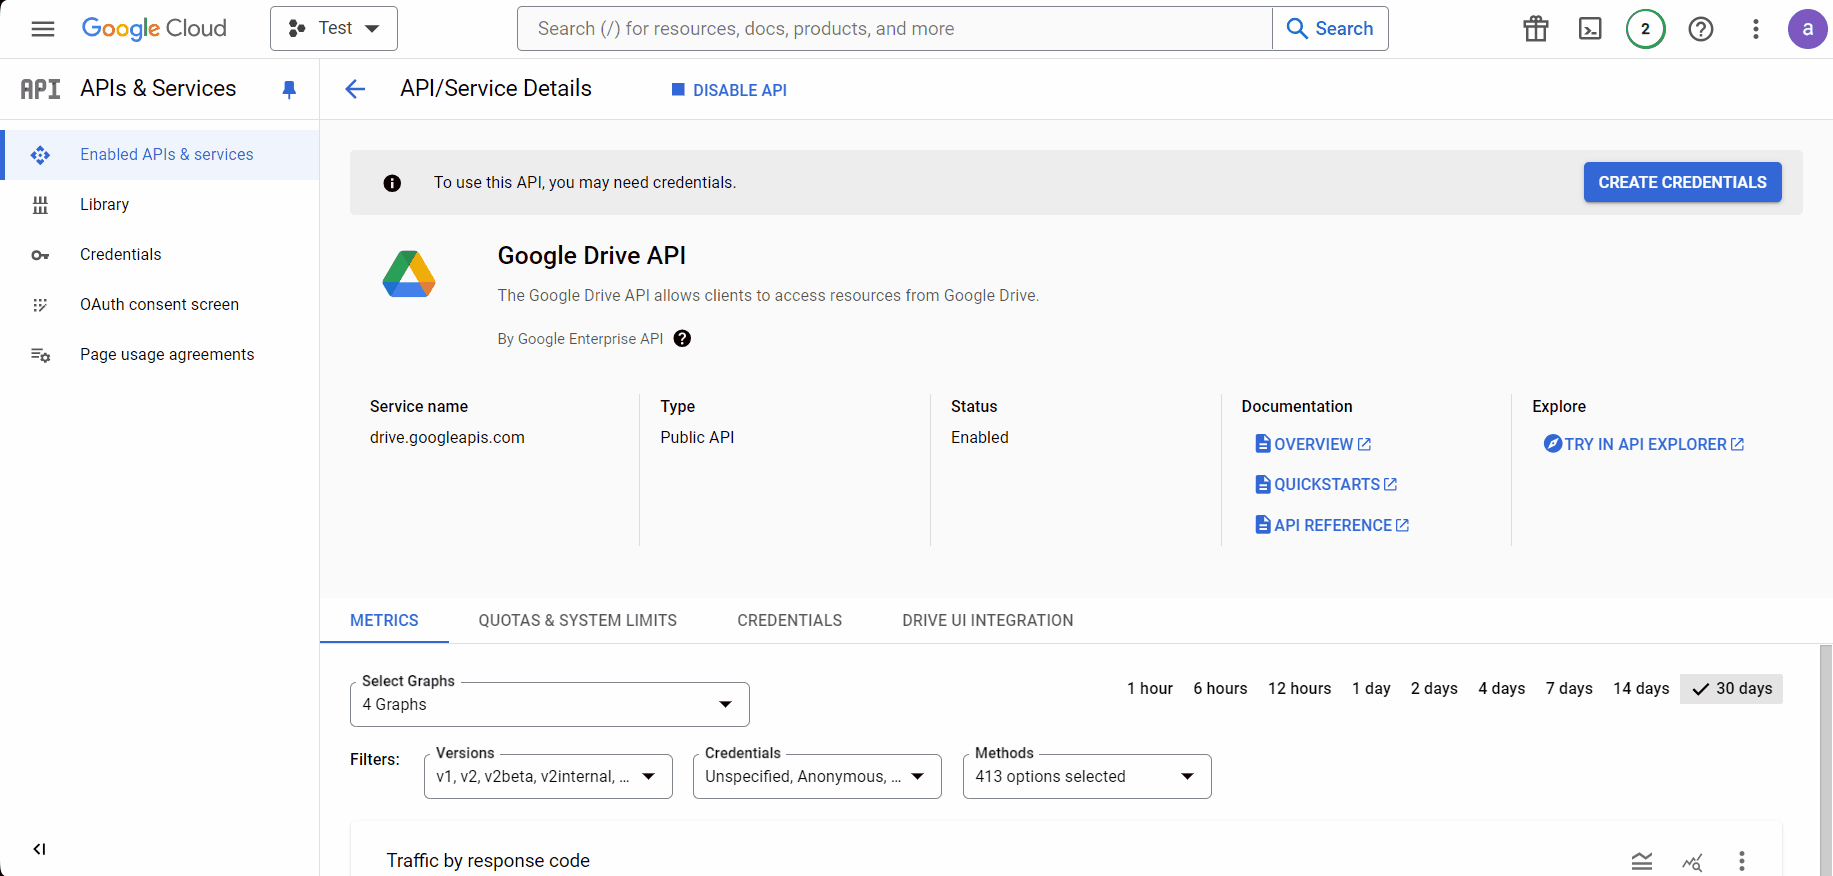Open Enabled APIs & services in sidebar
Image resolution: width=1833 pixels, height=876 pixels.
(x=160, y=155)
